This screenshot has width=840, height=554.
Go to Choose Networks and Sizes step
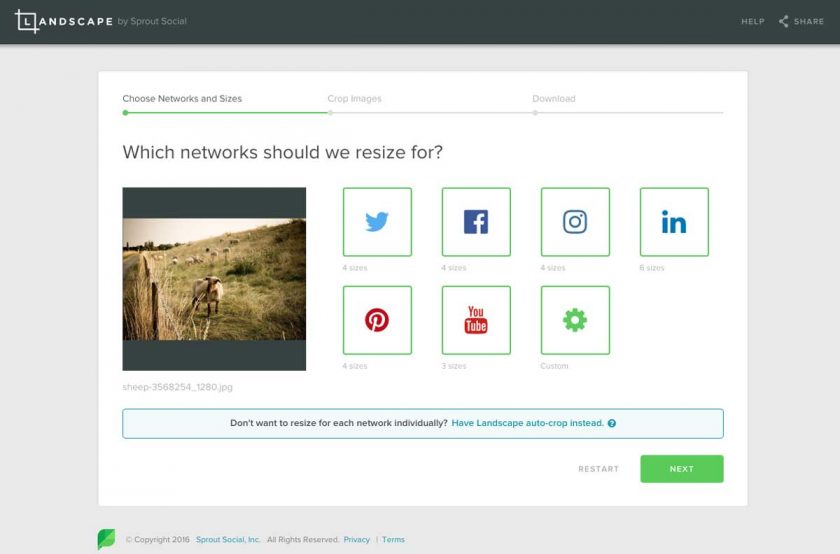[182, 99]
